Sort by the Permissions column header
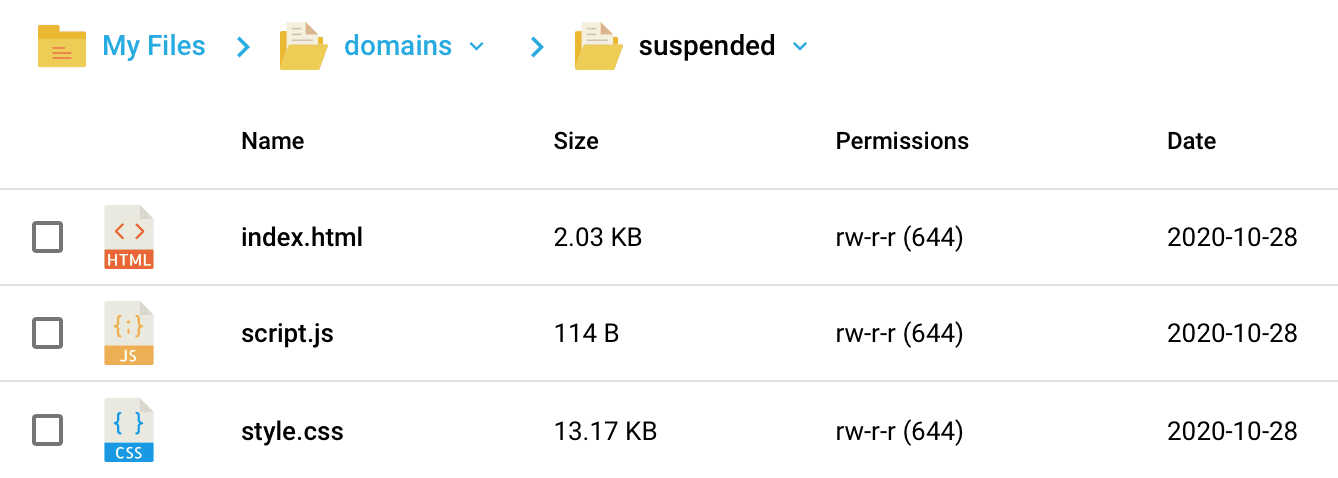 902,141
